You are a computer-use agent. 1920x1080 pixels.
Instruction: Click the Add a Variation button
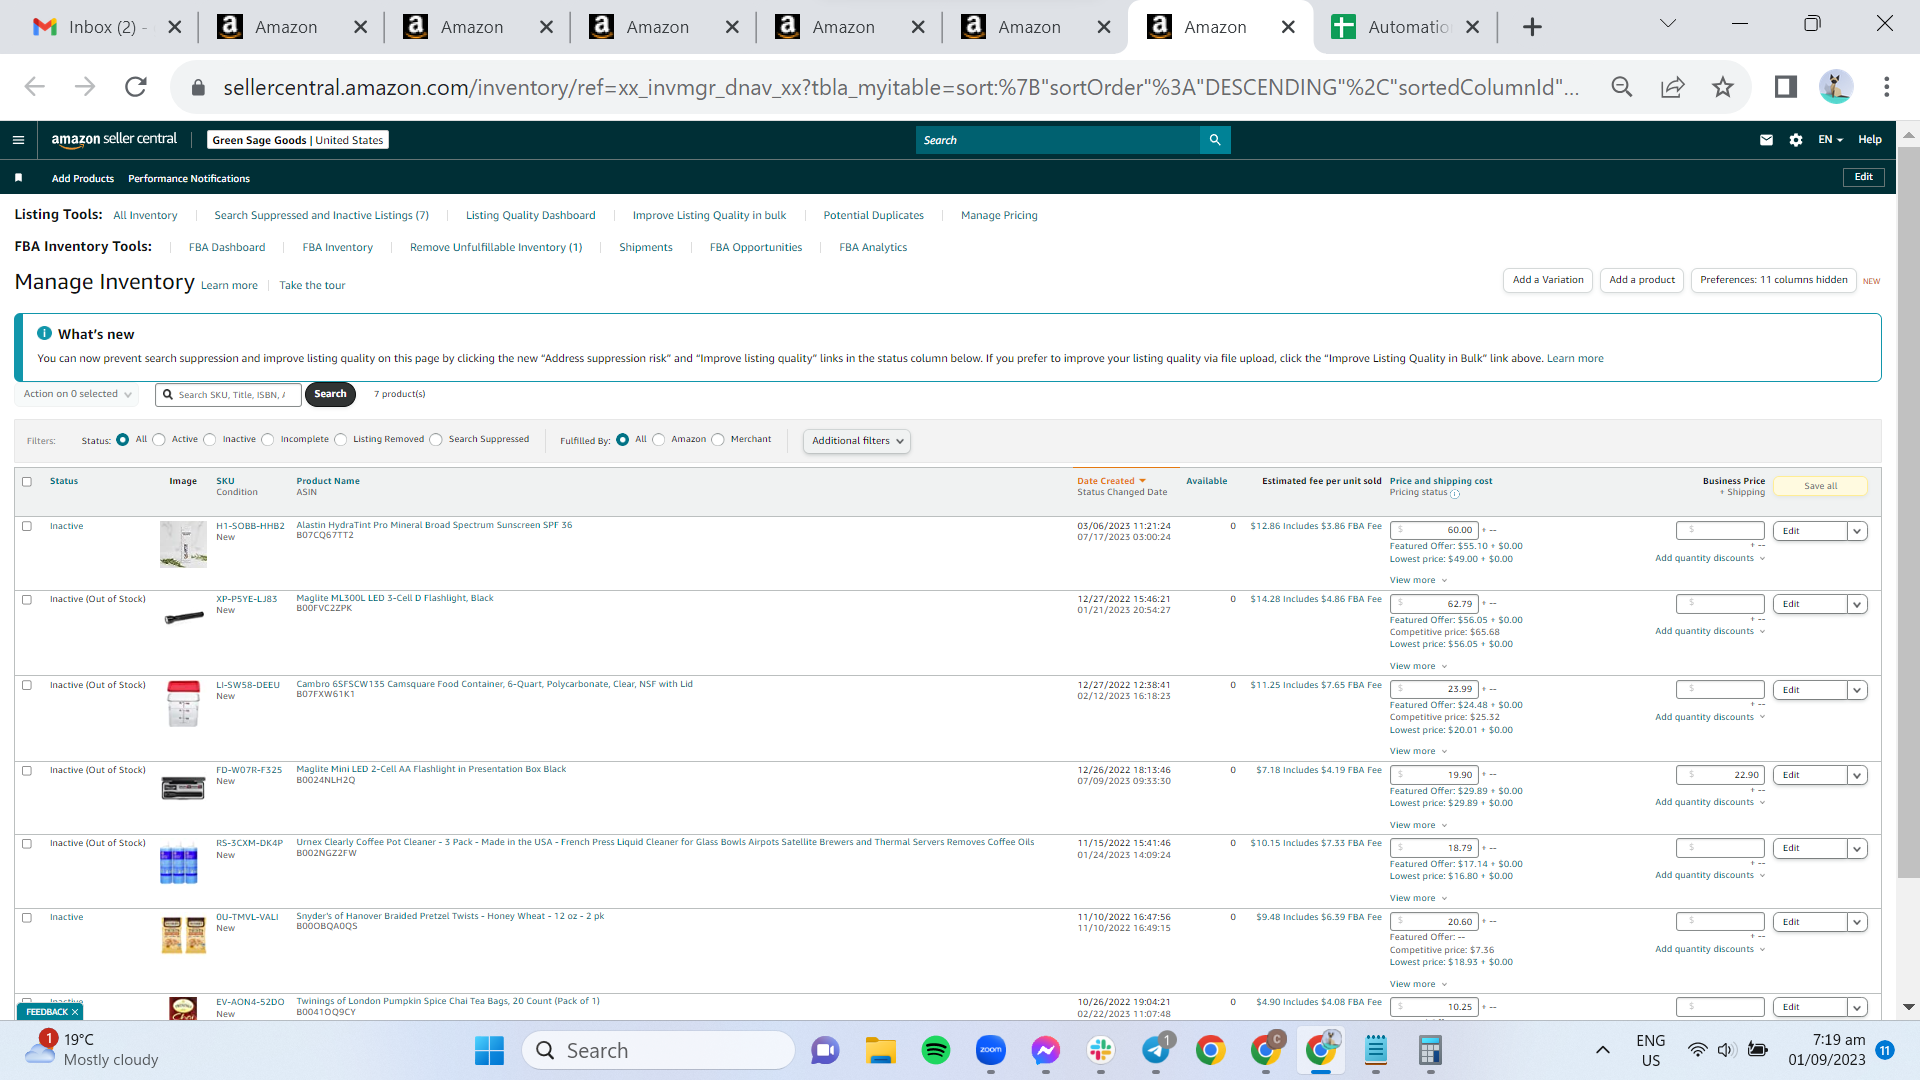coord(1547,280)
